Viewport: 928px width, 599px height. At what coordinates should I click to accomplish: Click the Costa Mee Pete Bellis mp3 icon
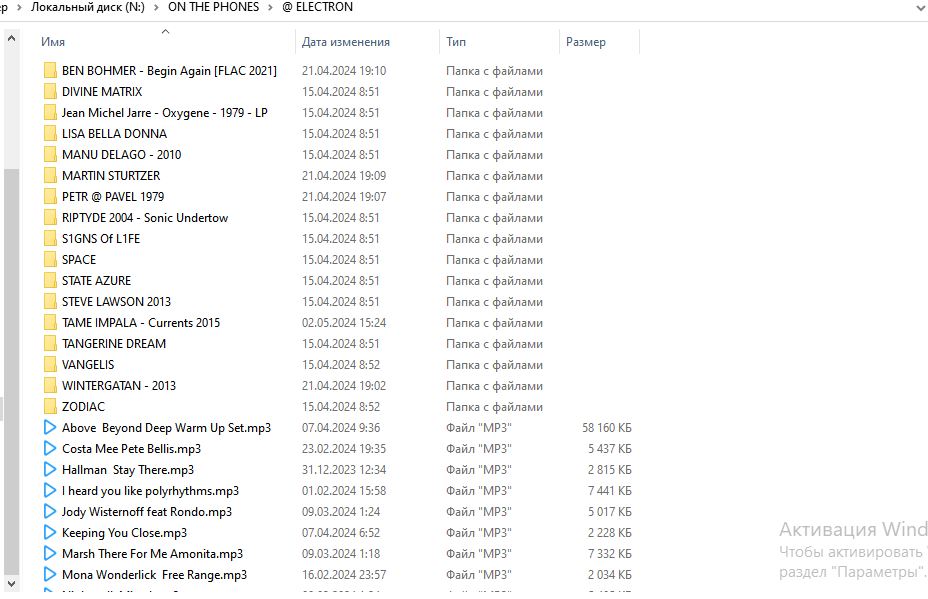coord(50,449)
